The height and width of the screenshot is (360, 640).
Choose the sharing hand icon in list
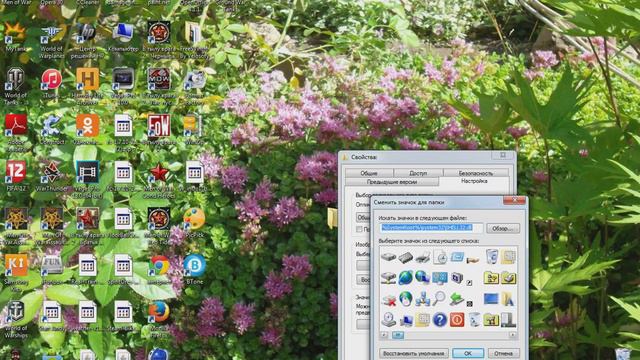(x=473, y=259)
